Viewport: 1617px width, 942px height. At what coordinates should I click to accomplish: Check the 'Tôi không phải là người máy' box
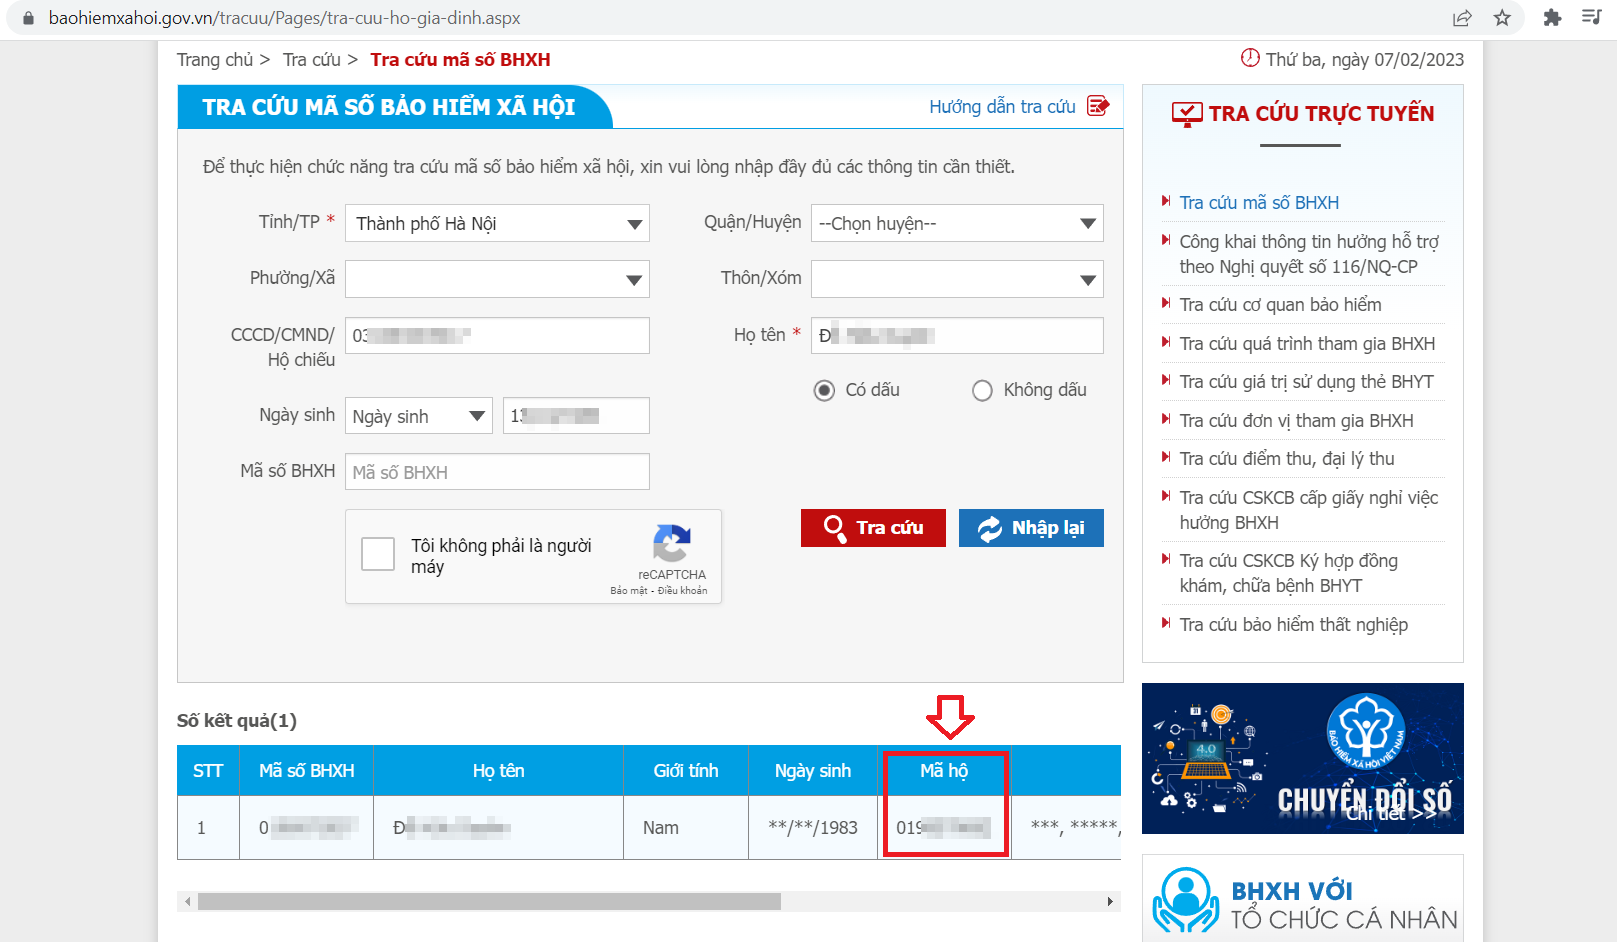[378, 554]
